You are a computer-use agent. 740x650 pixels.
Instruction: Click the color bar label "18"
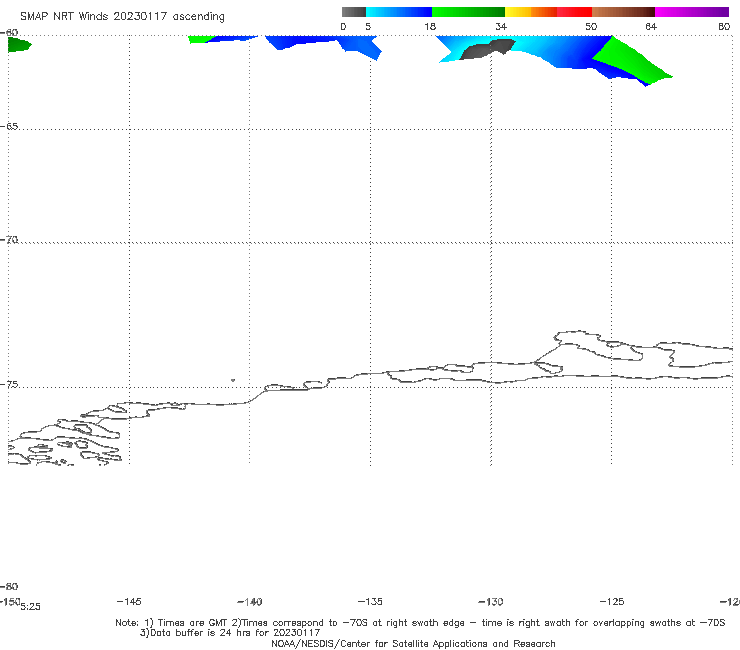coord(430,26)
